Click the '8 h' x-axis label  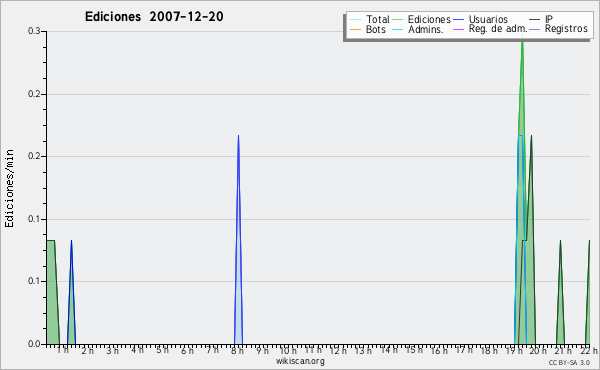pos(237,350)
